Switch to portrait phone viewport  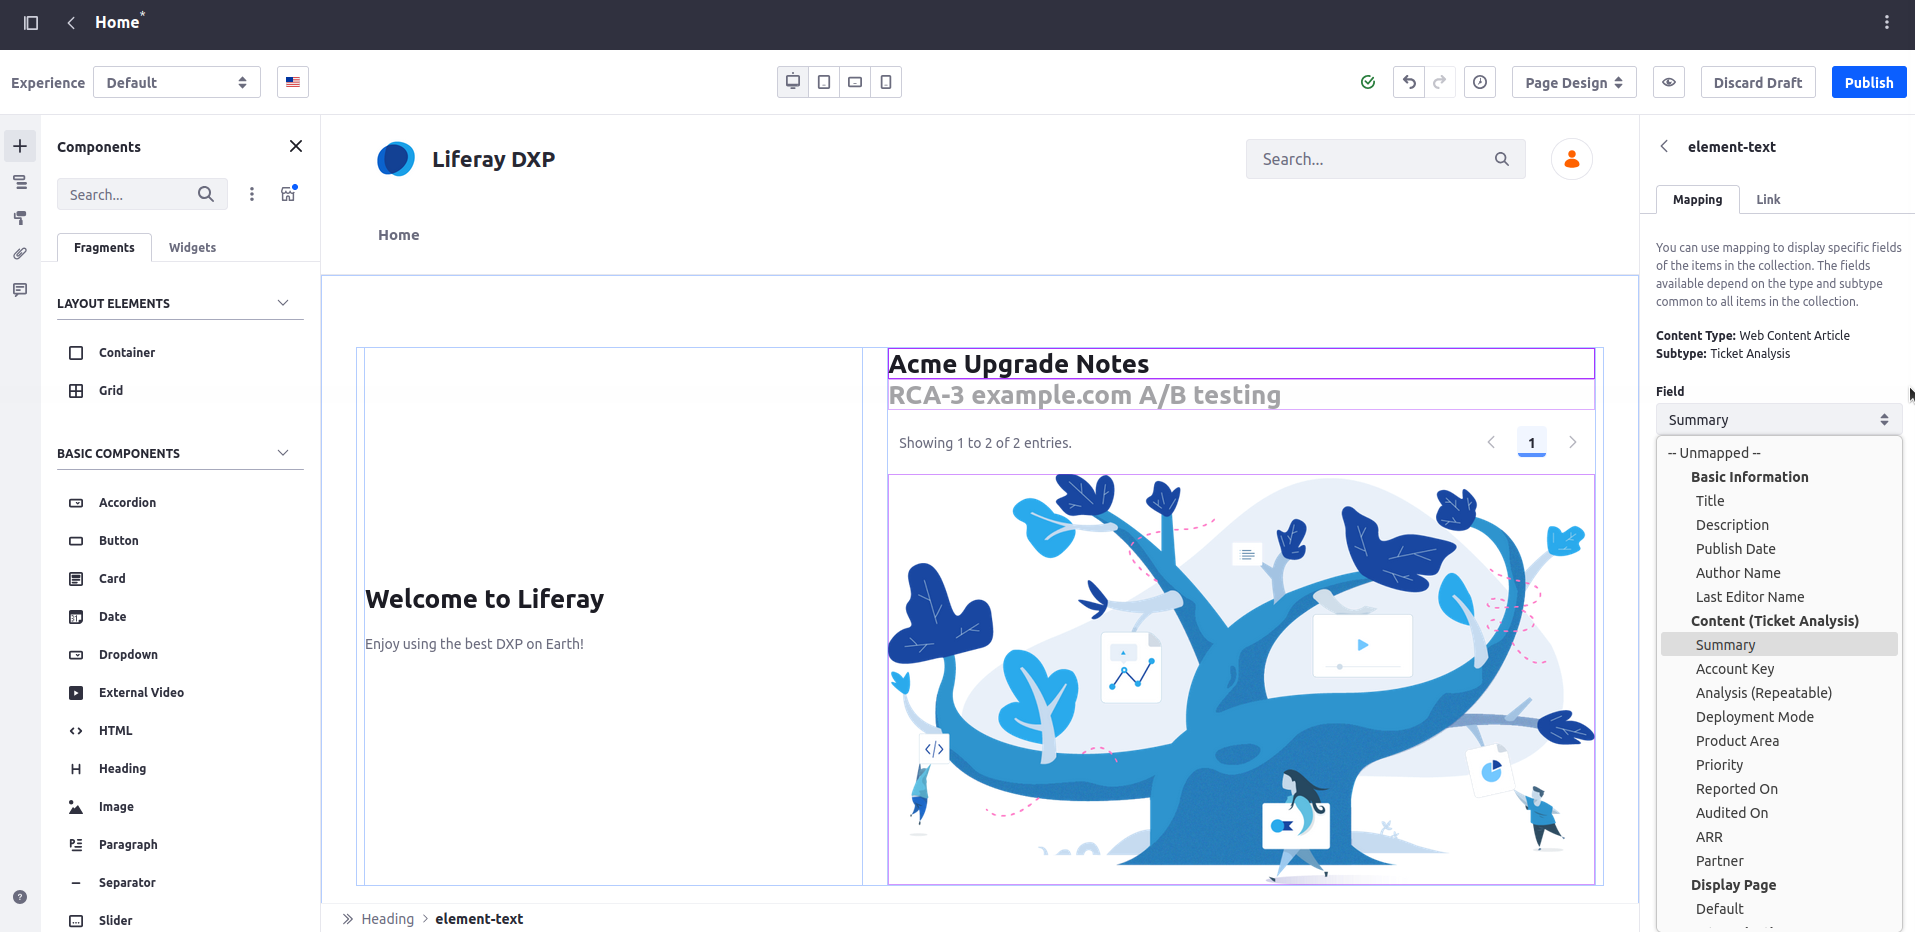click(x=886, y=82)
